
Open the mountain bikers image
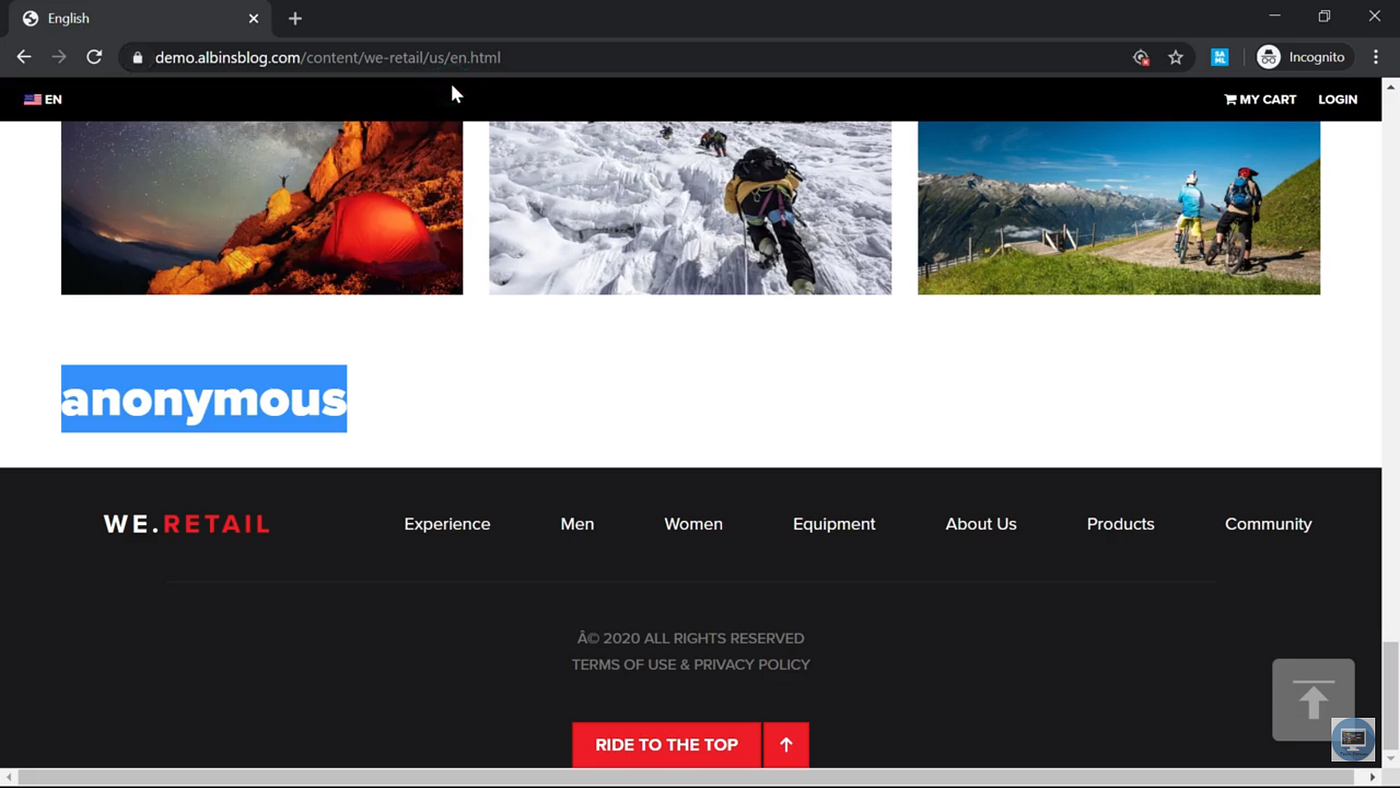(1119, 208)
